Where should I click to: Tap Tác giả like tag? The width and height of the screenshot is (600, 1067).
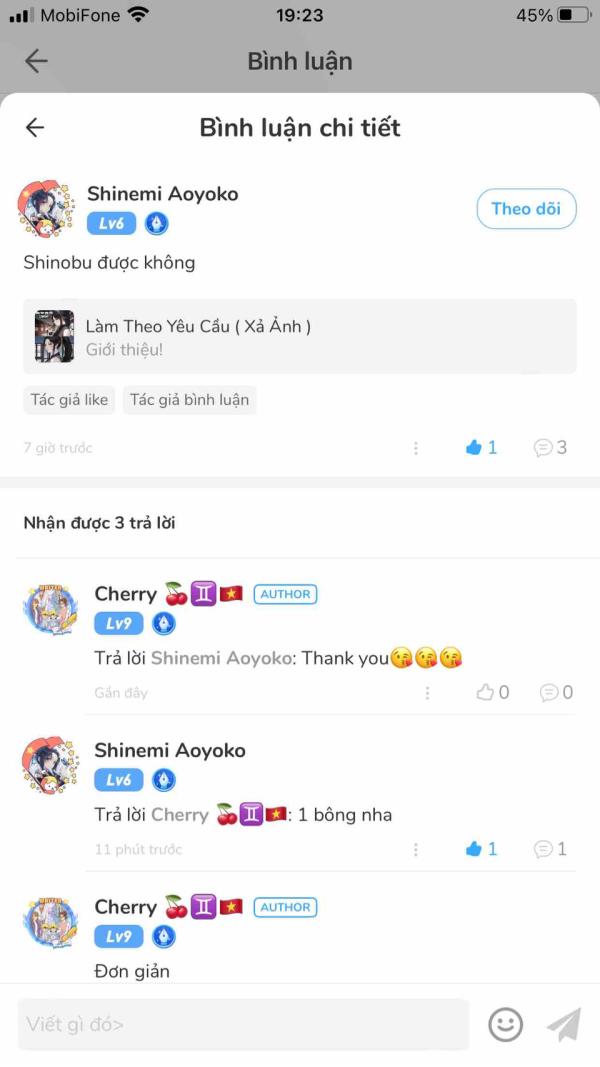(69, 400)
